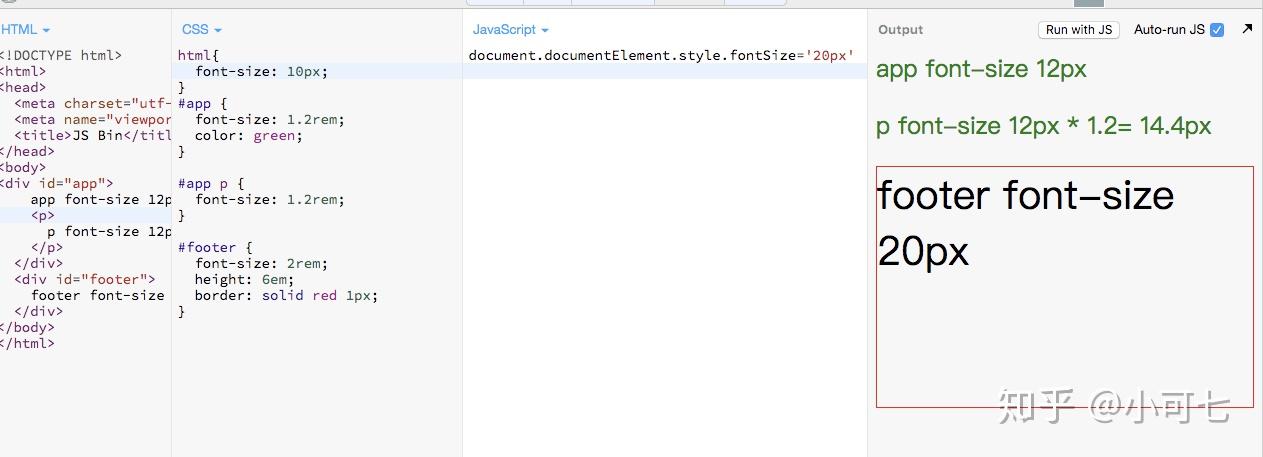The height and width of the screenshot is (457, 1263).
Task: Click the Run with JS button
Action: (1079, 30)
